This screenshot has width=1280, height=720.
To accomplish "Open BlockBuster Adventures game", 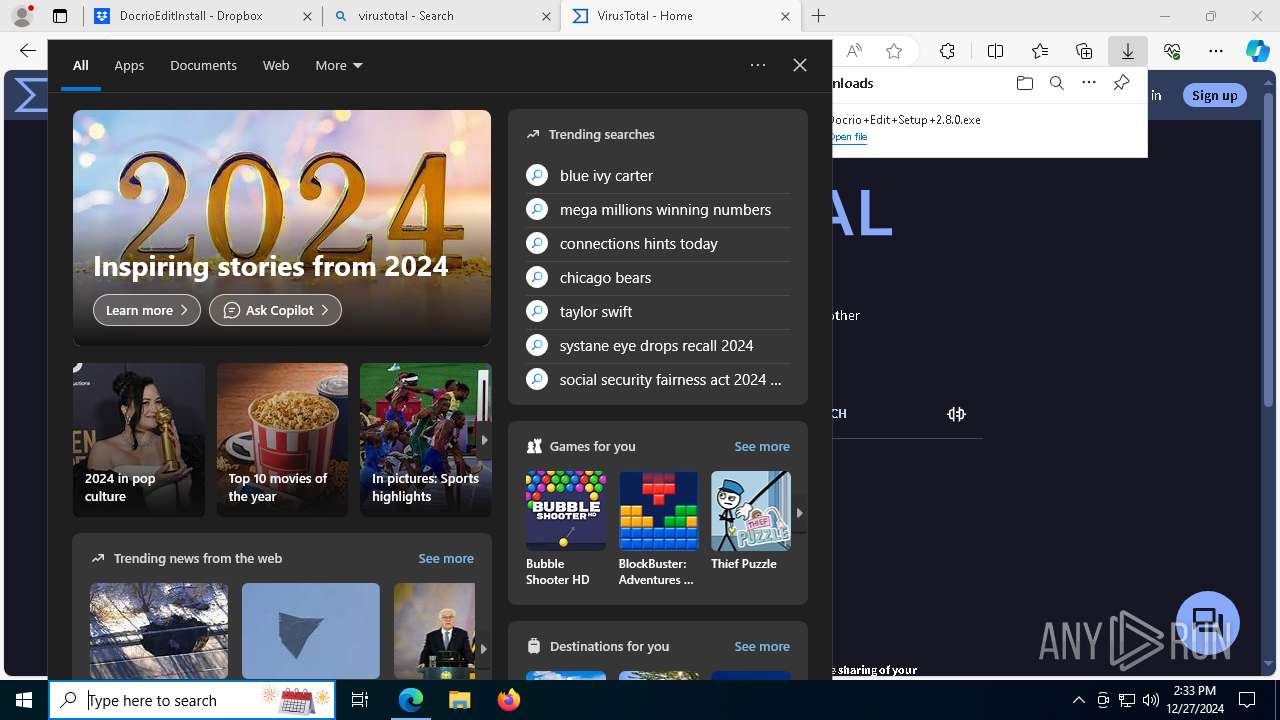I will [x=658, y=528].
